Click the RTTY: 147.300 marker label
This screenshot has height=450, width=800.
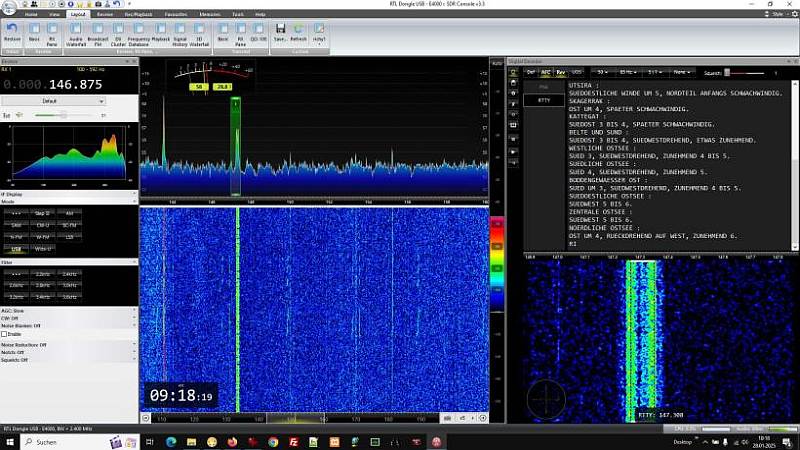(660, 415)
